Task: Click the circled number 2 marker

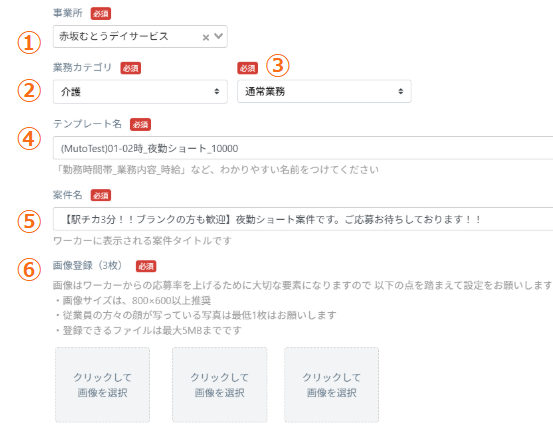Action: [29, 91]
